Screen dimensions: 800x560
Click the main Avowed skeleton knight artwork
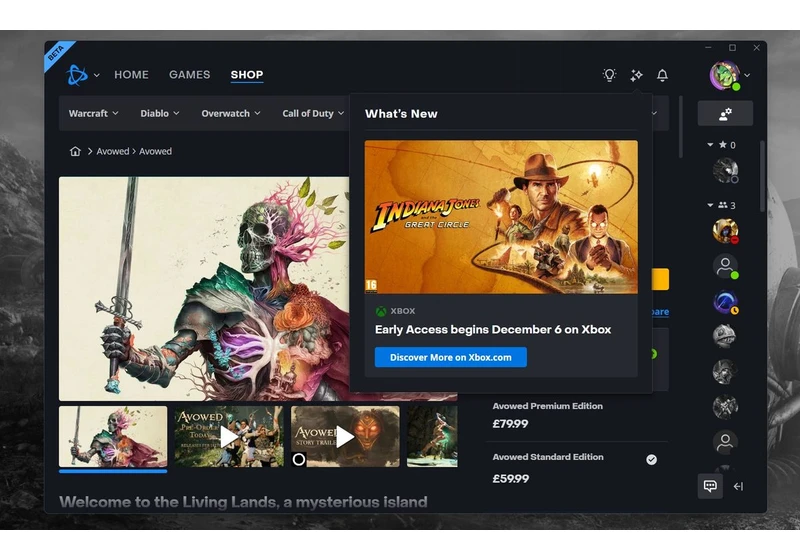(x=204, y=289)
